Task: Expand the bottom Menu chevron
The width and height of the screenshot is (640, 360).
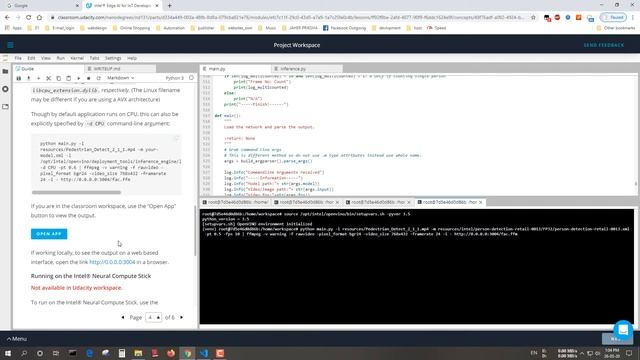Action: pos(17,339)
